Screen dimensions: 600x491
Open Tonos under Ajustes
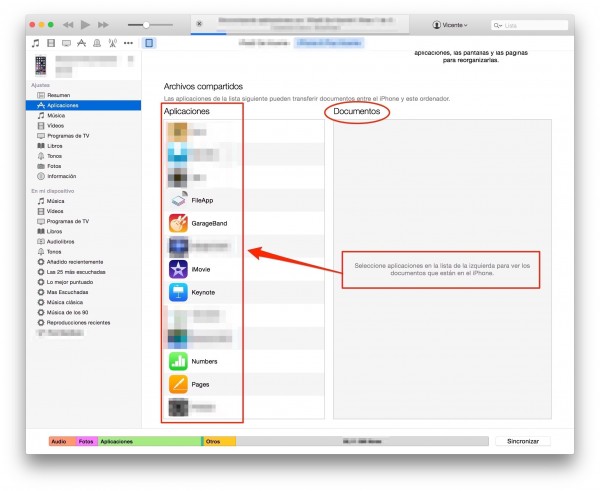(x=83, y=156)
